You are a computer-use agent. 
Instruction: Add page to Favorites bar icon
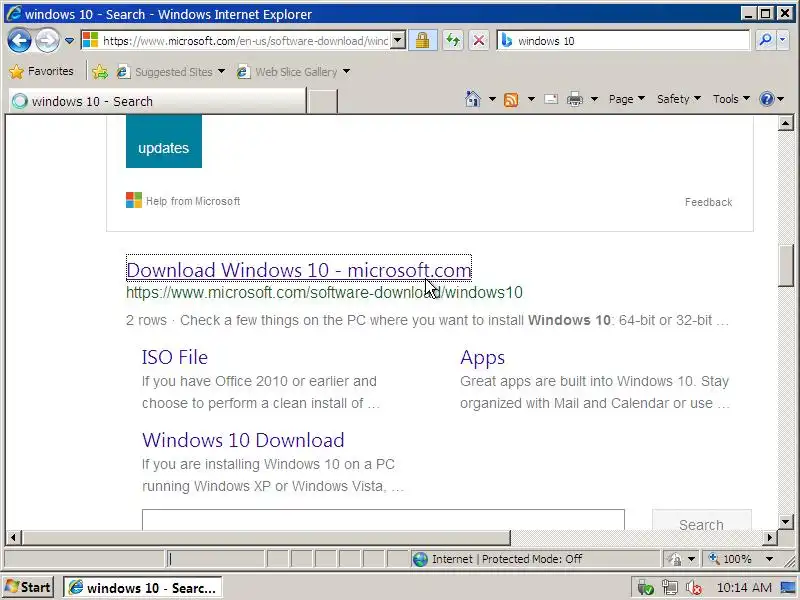point(100,72)
